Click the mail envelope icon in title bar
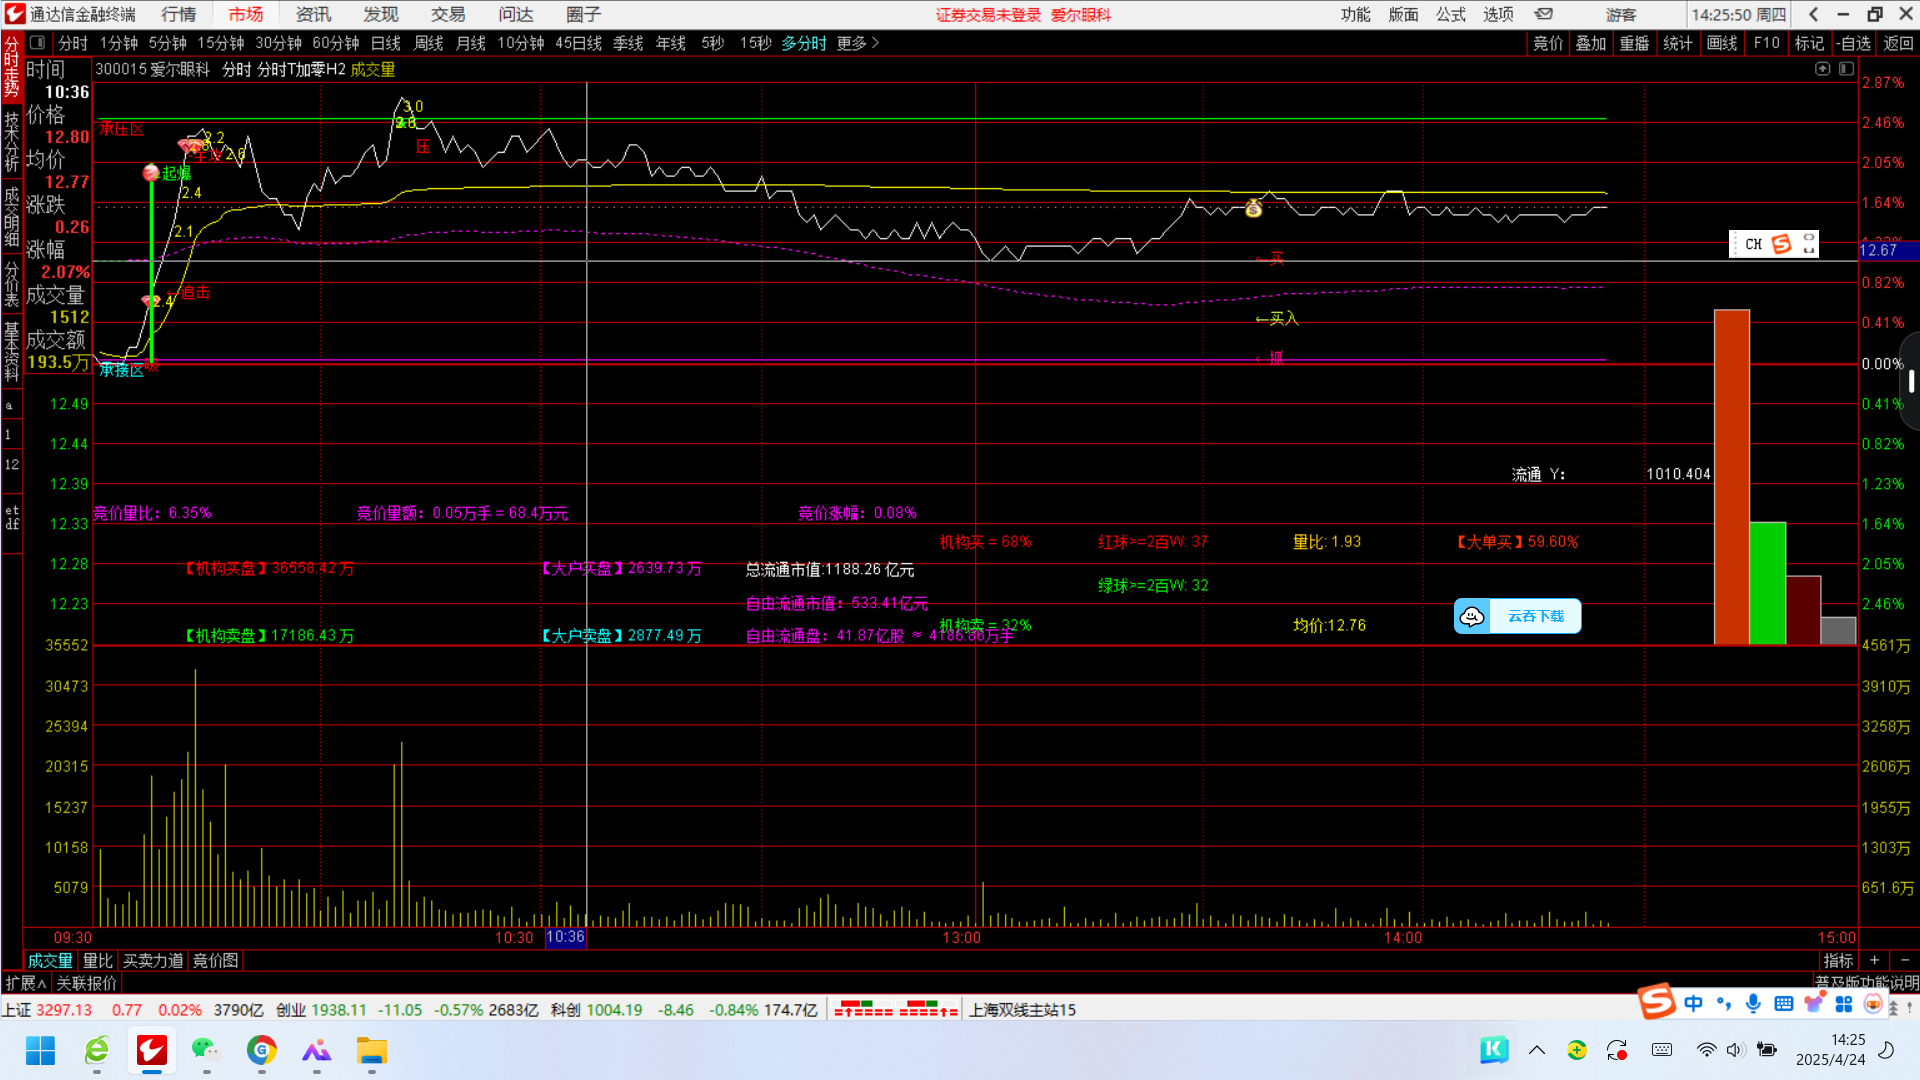The width and height of the screenshot is (1920, 1080). coord(1544,14)
